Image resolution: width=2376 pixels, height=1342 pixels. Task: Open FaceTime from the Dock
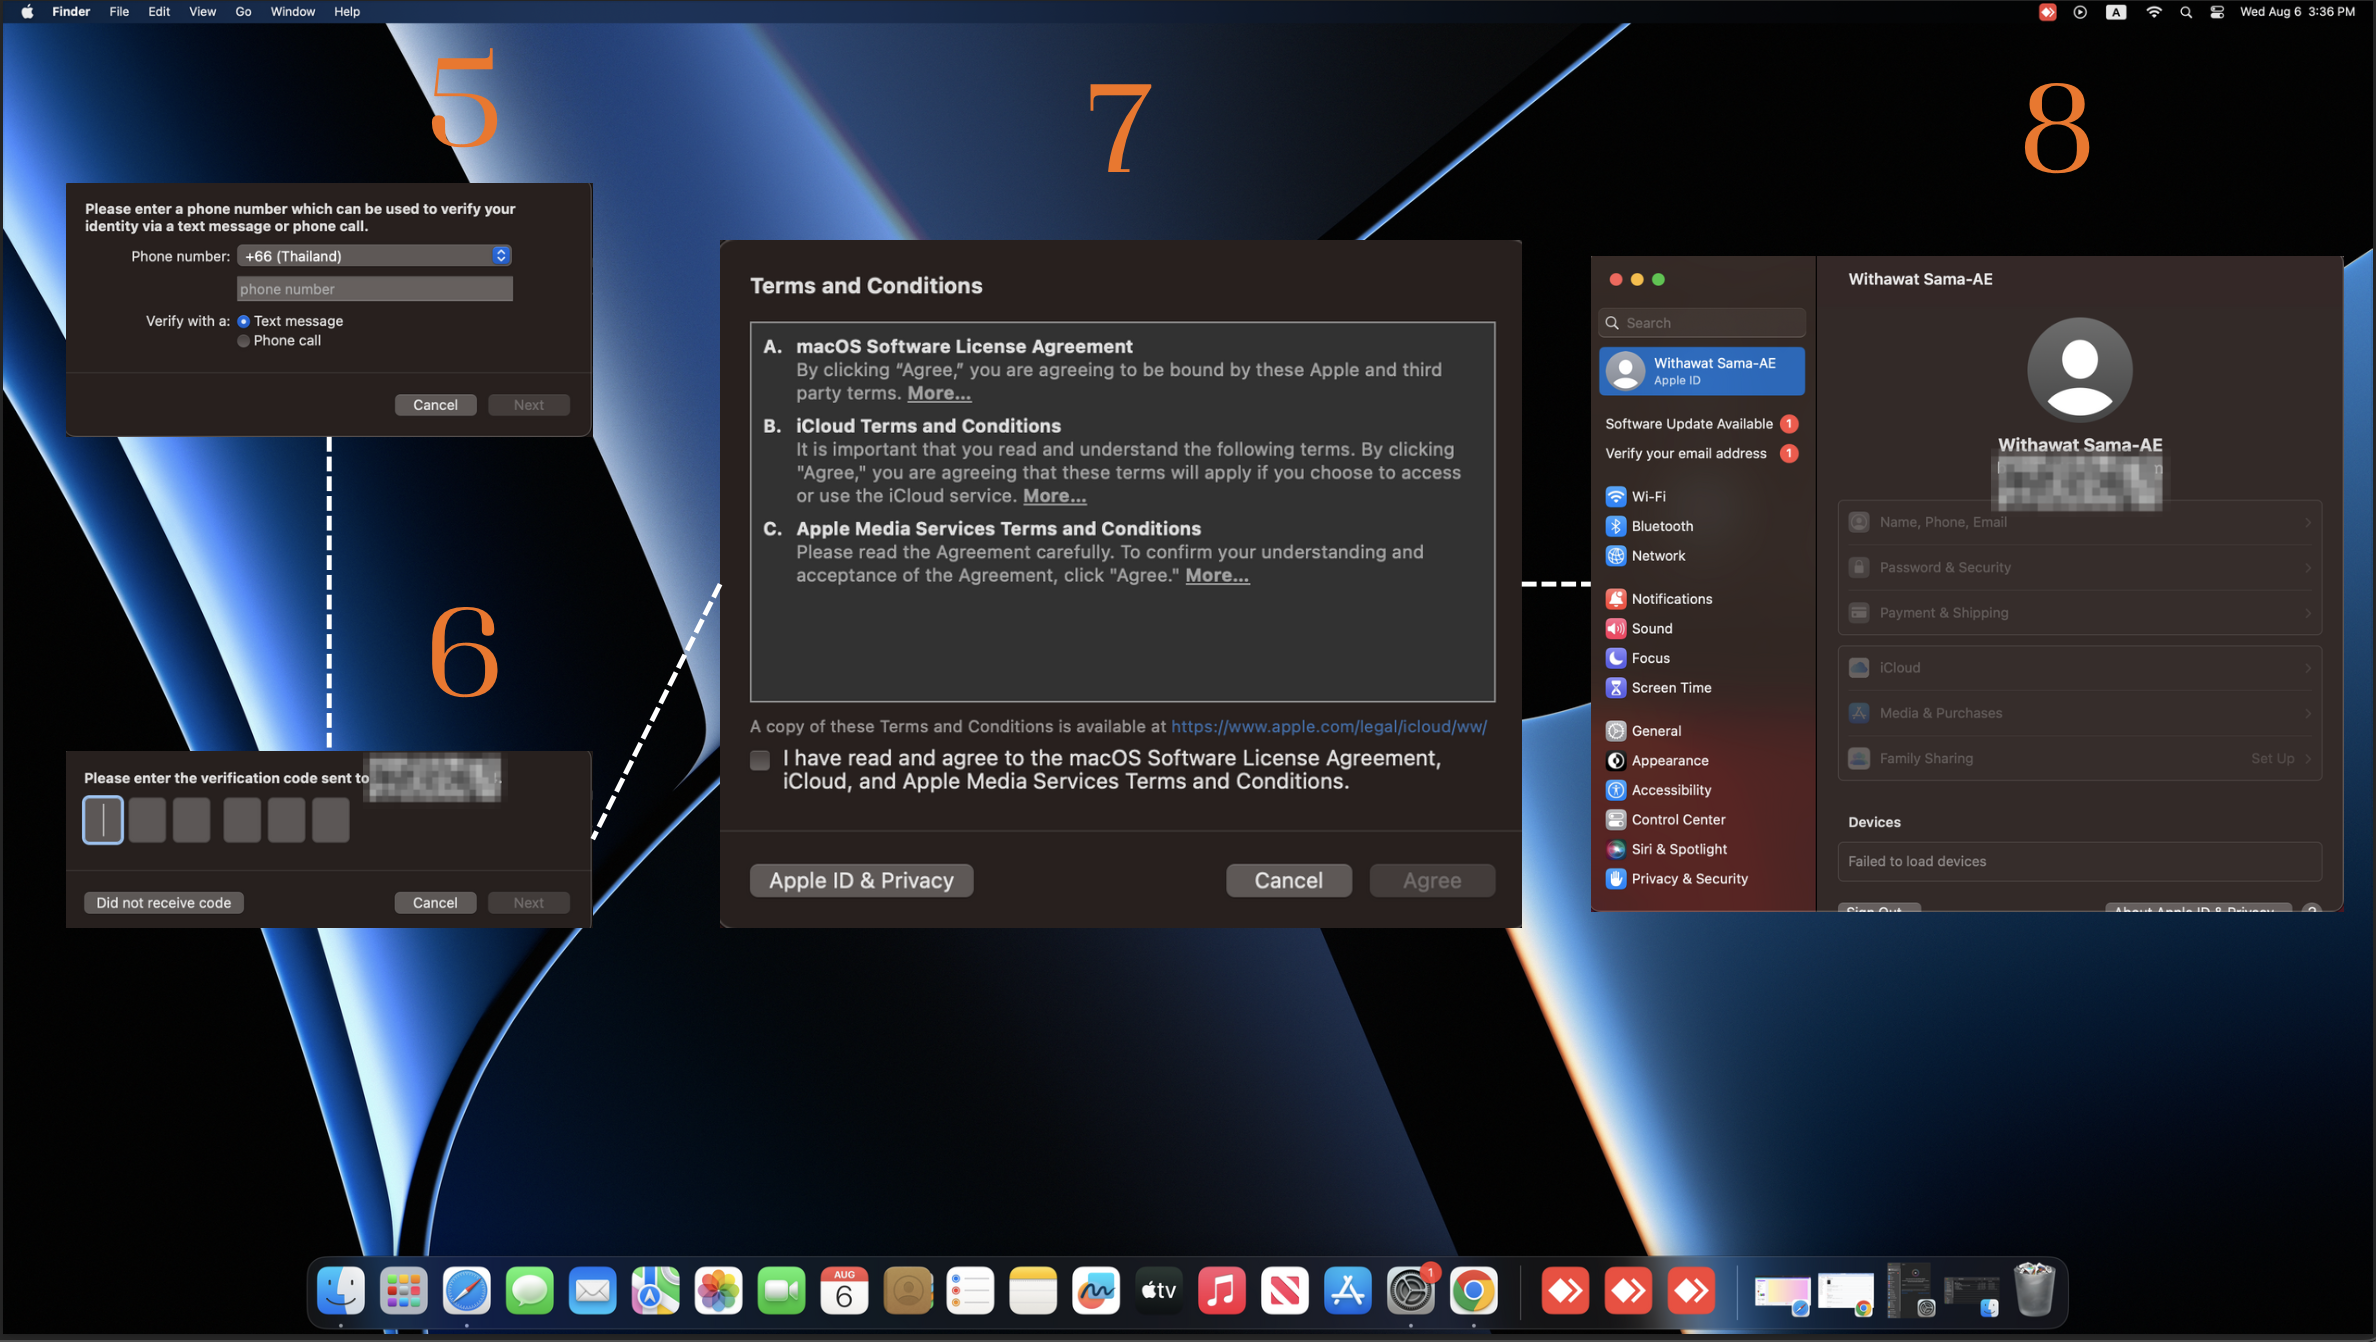[781, 1291]
